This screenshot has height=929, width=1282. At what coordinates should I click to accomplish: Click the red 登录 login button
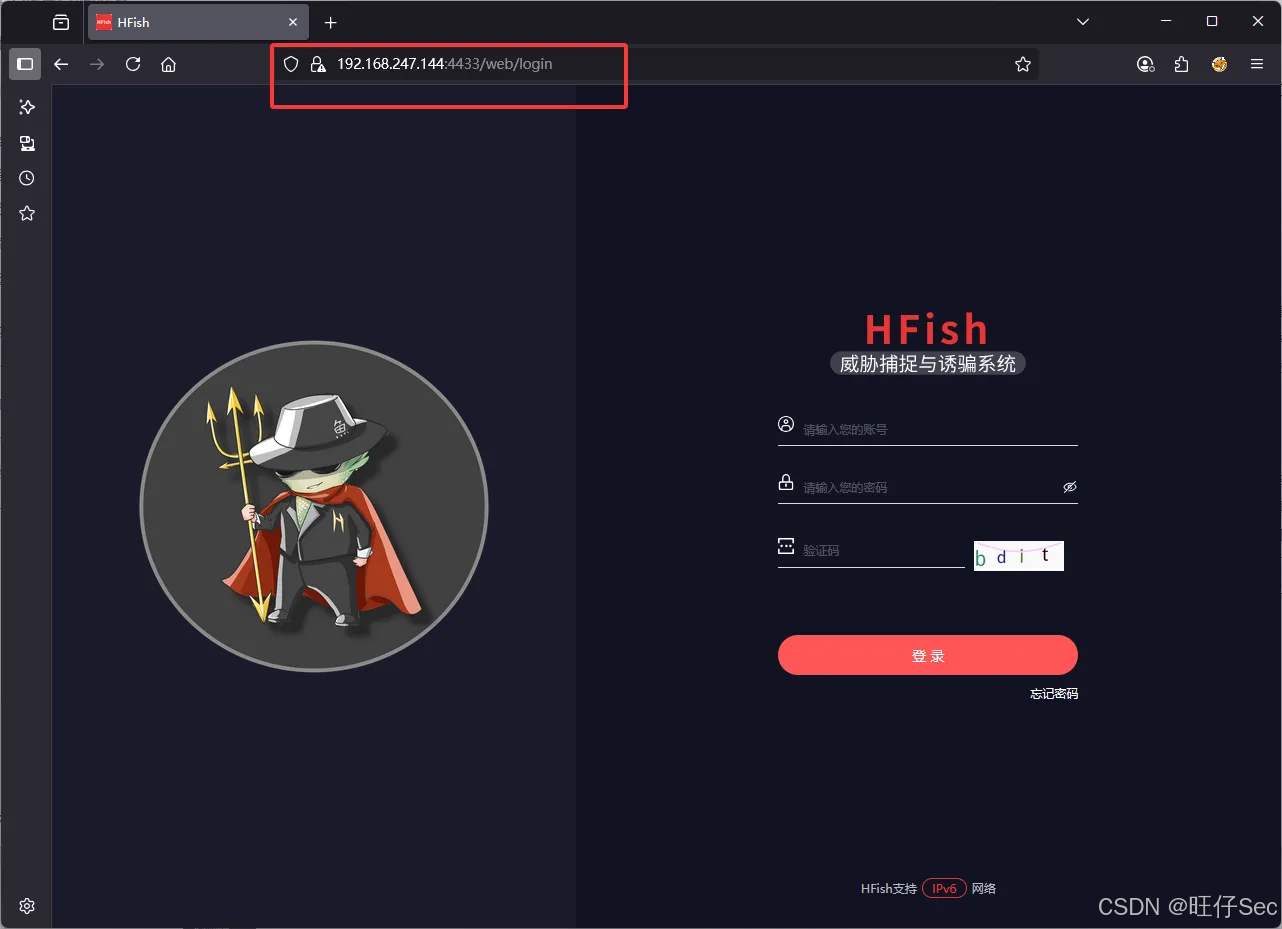coord(928,655)
